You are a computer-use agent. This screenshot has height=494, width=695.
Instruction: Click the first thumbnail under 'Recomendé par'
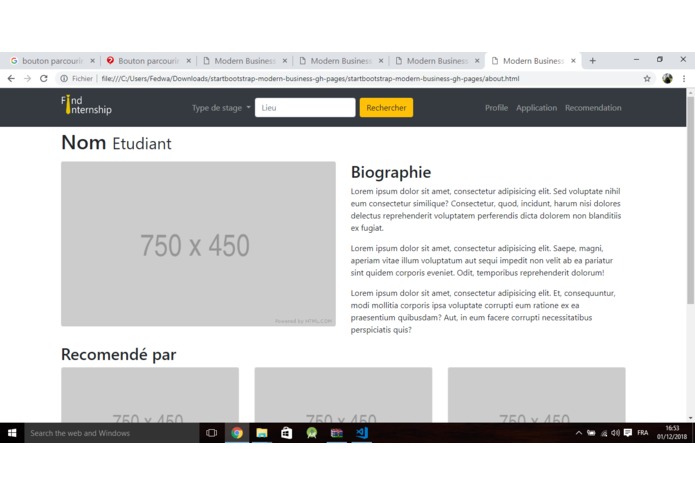[150, 395]
